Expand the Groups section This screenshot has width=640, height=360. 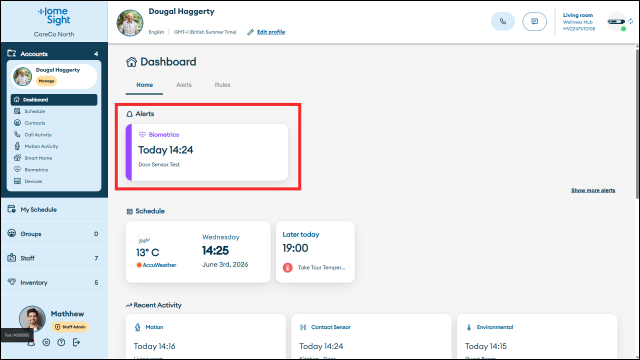tap(54, 234)
